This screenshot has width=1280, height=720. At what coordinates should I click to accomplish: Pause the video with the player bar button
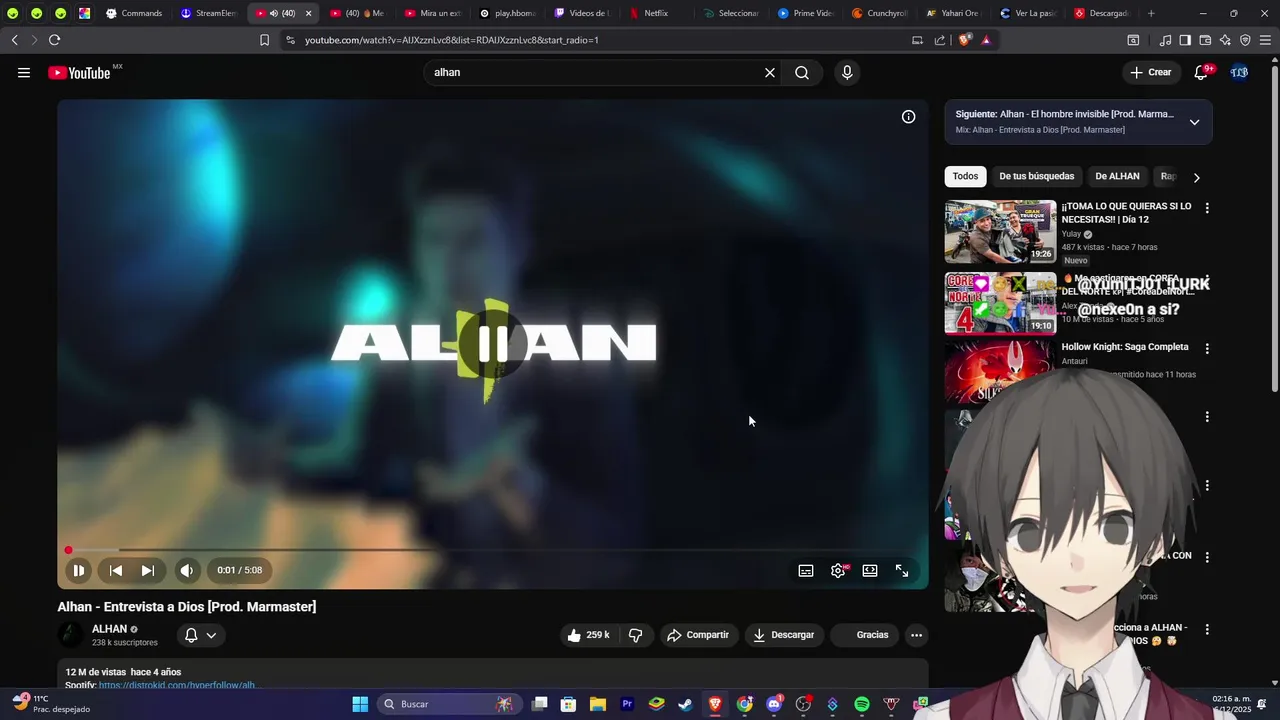coord(78,570)
